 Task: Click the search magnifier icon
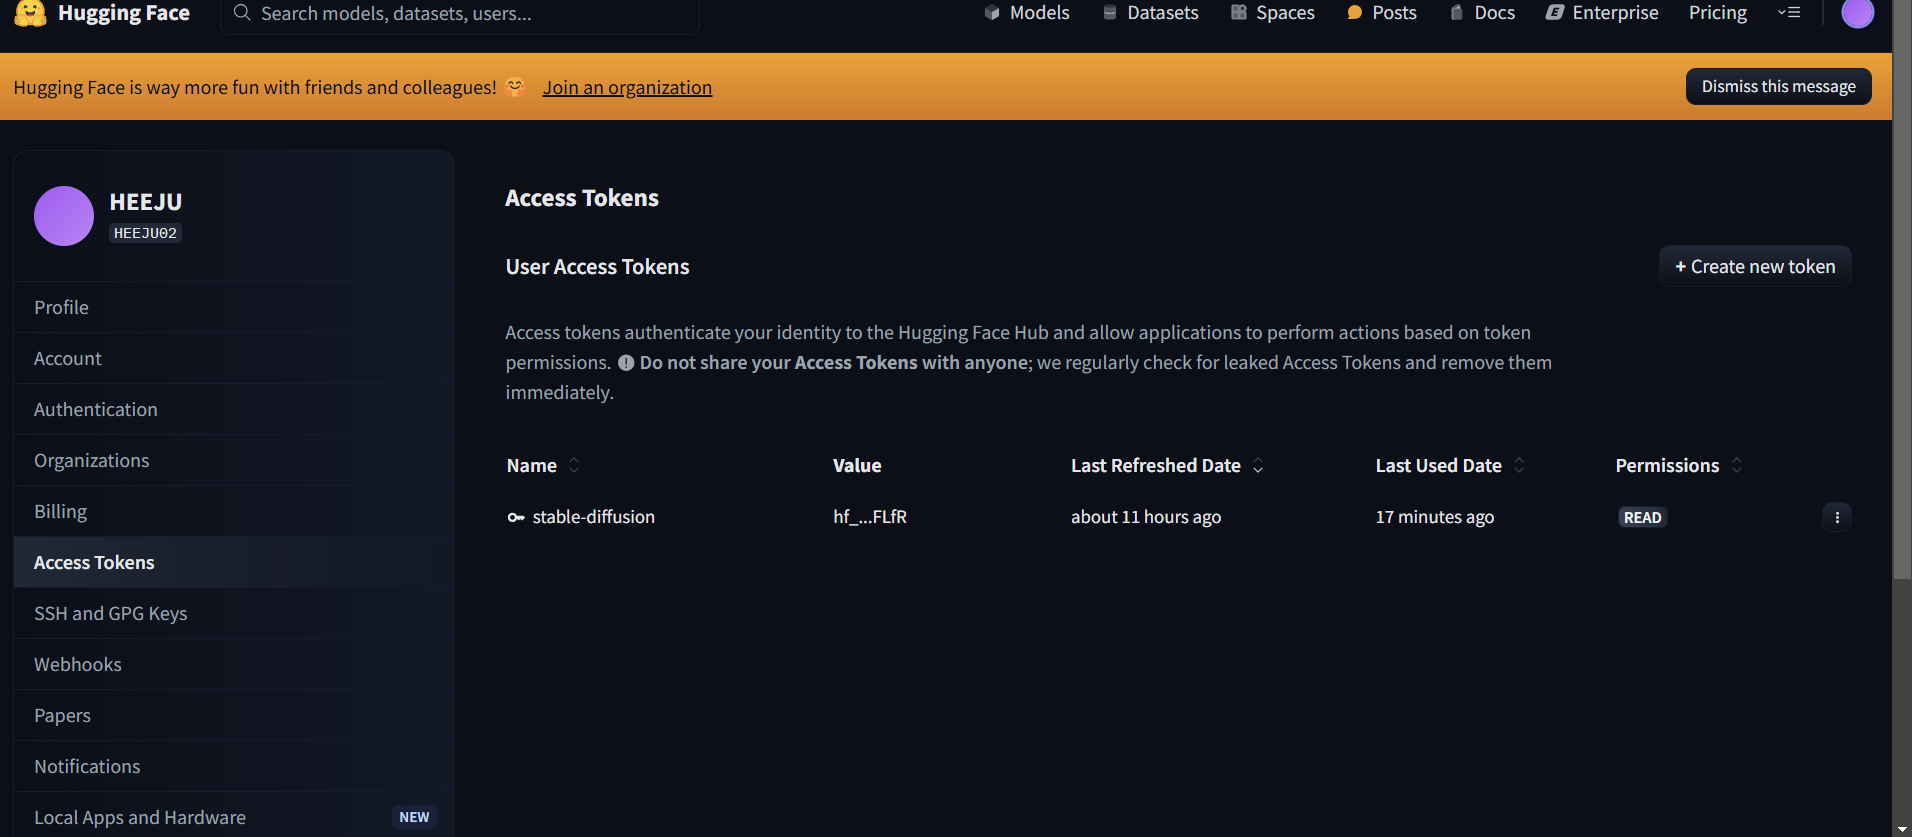(242, 13)
